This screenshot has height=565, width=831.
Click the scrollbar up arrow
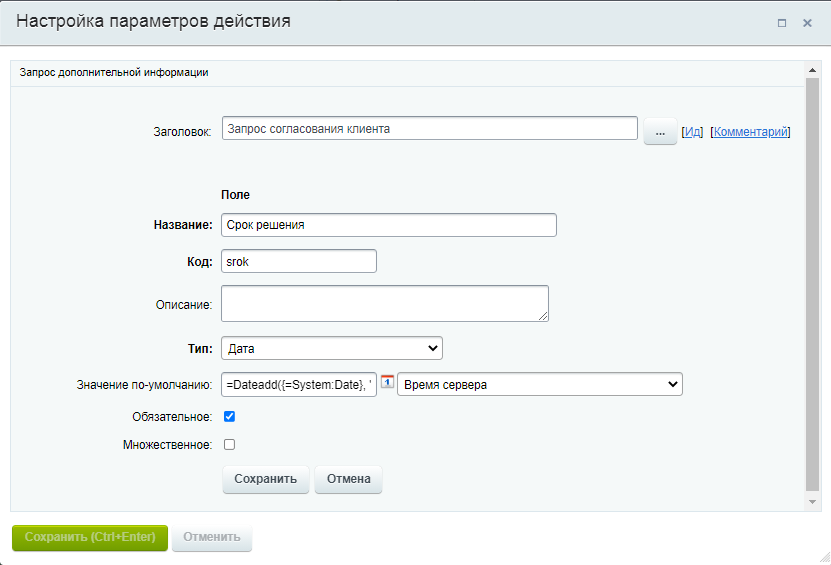click(812, 70)
